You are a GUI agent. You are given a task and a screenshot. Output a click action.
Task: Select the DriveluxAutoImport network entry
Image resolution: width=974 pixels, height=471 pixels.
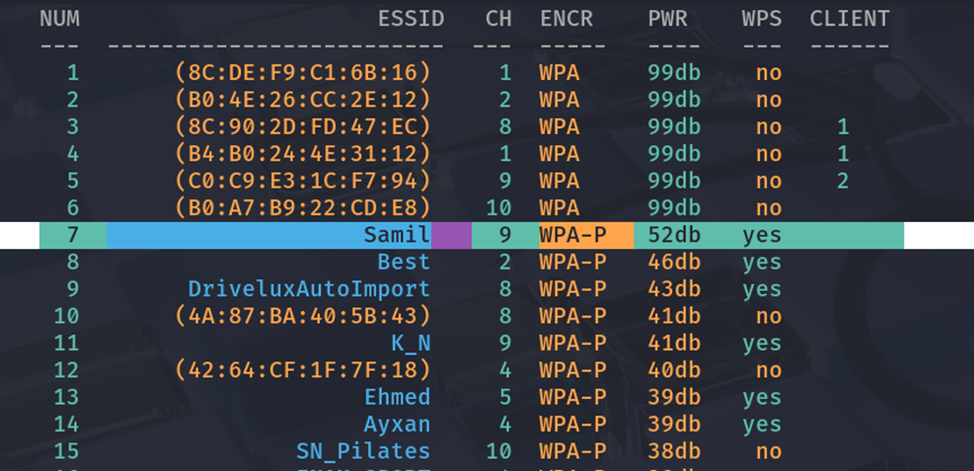pyautogui.click(x=309, y=289)
